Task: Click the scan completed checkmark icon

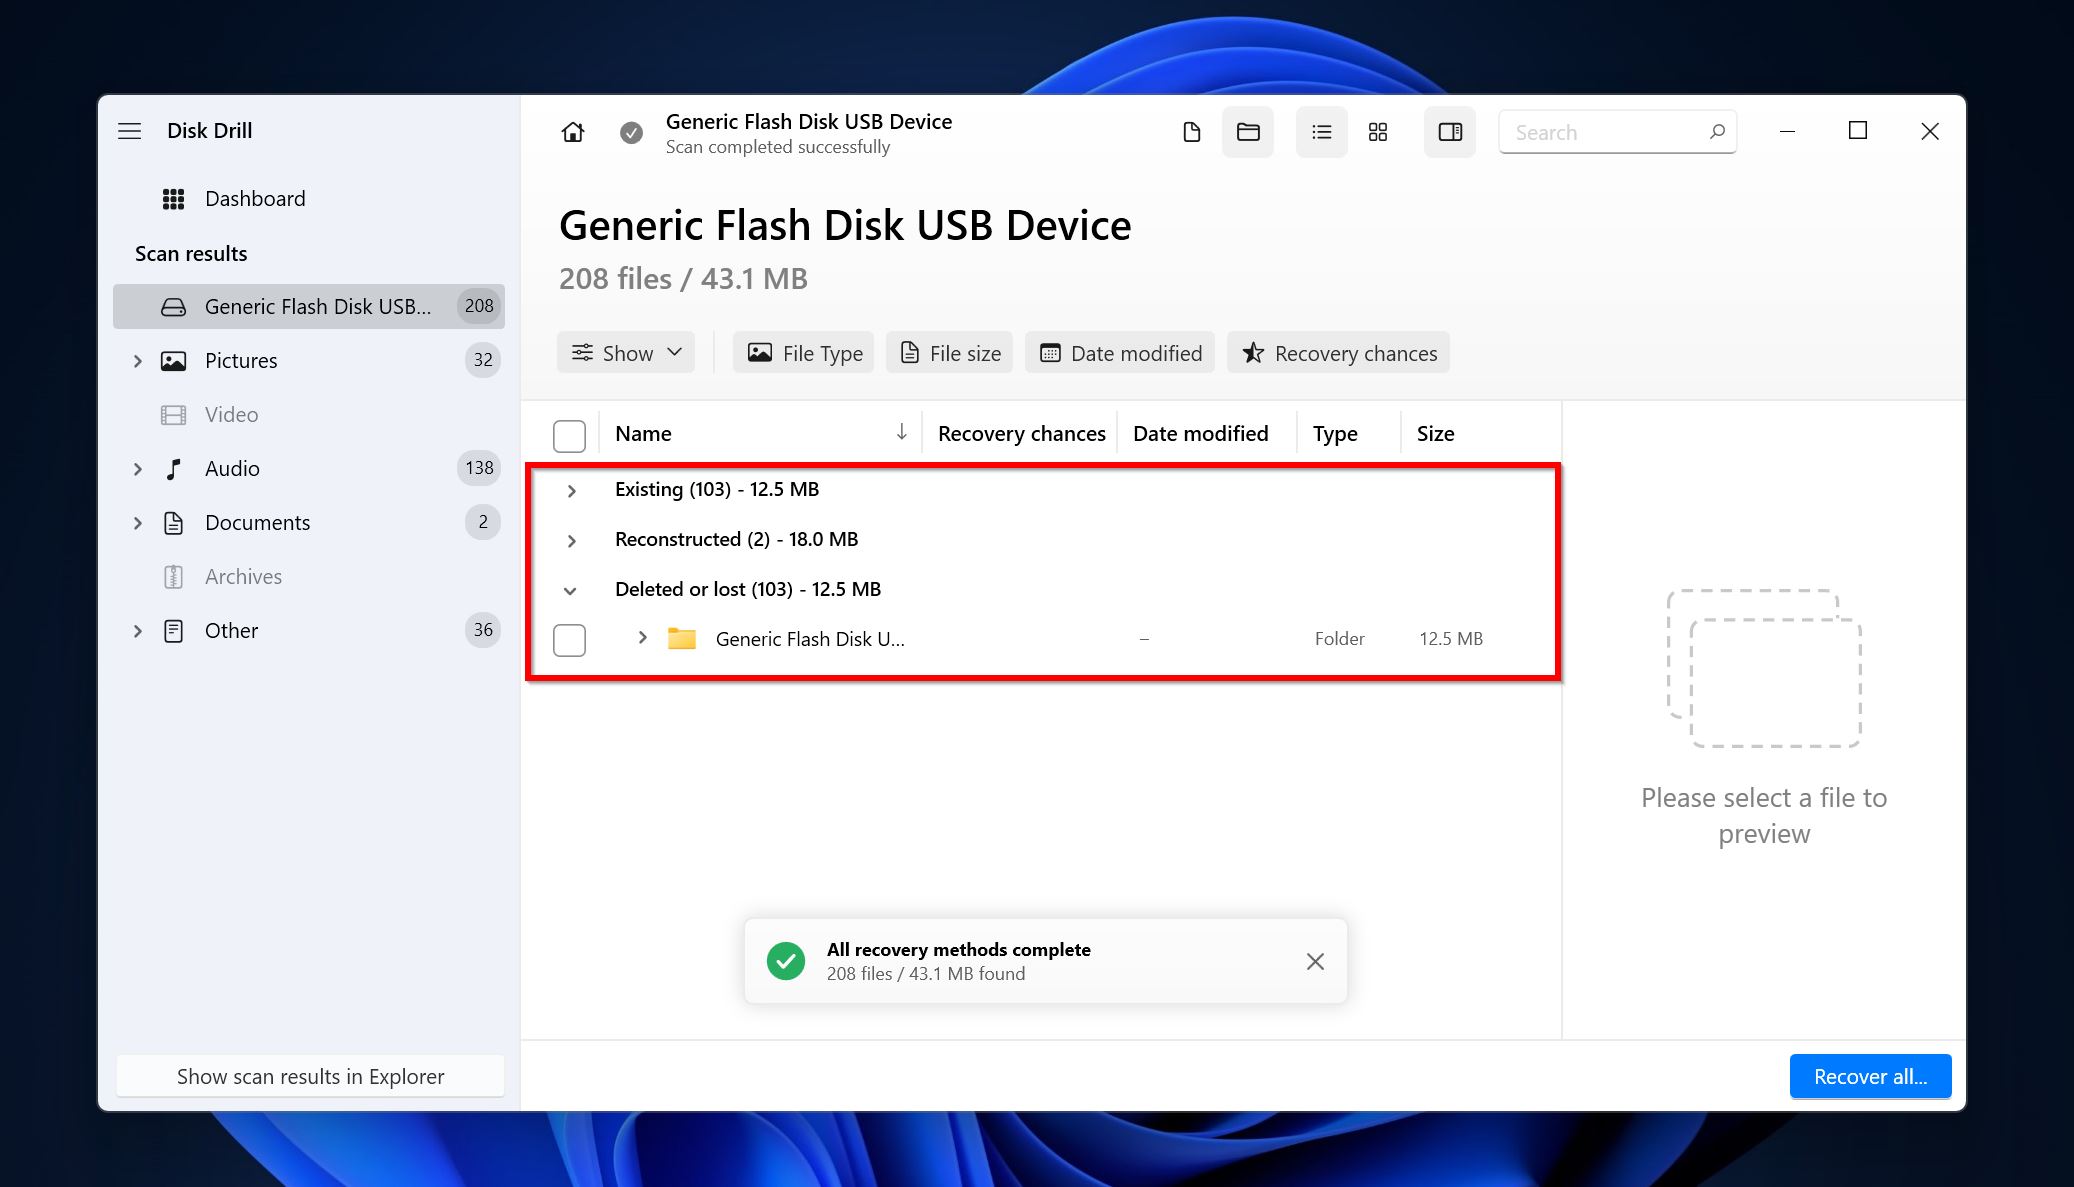Action: 632,131
